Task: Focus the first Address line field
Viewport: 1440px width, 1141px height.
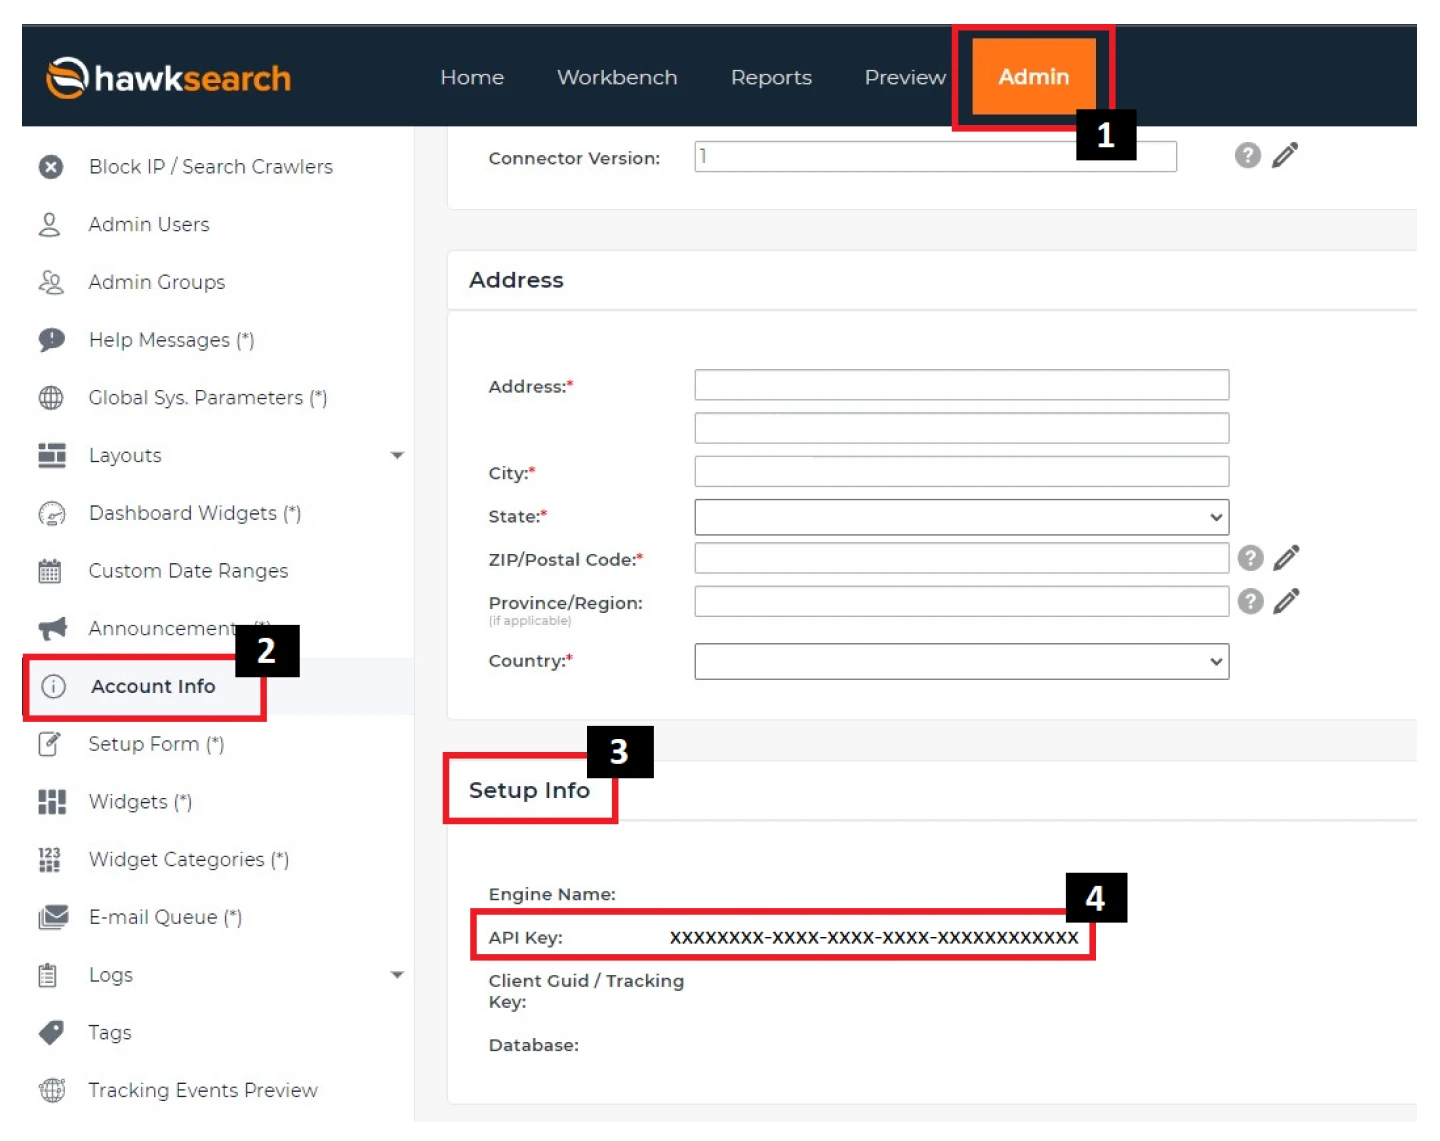Action: click(x=961, y=385)
